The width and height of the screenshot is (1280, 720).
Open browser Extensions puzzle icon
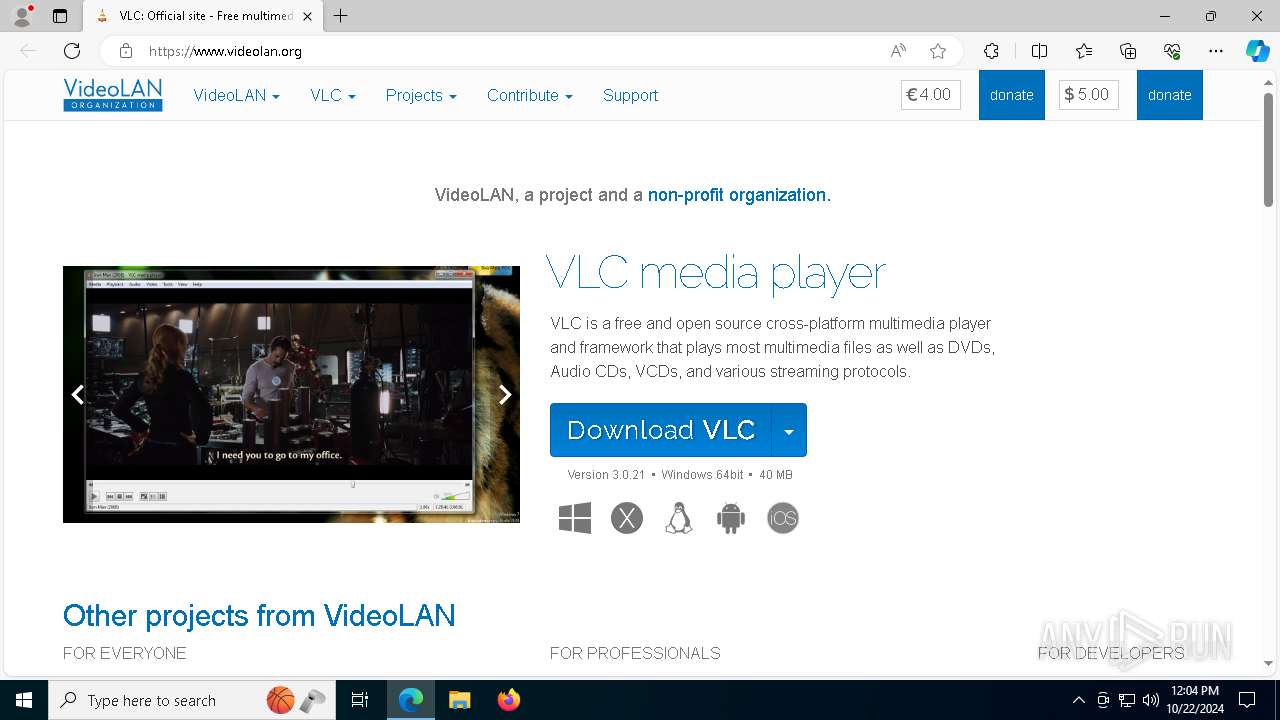991,51
